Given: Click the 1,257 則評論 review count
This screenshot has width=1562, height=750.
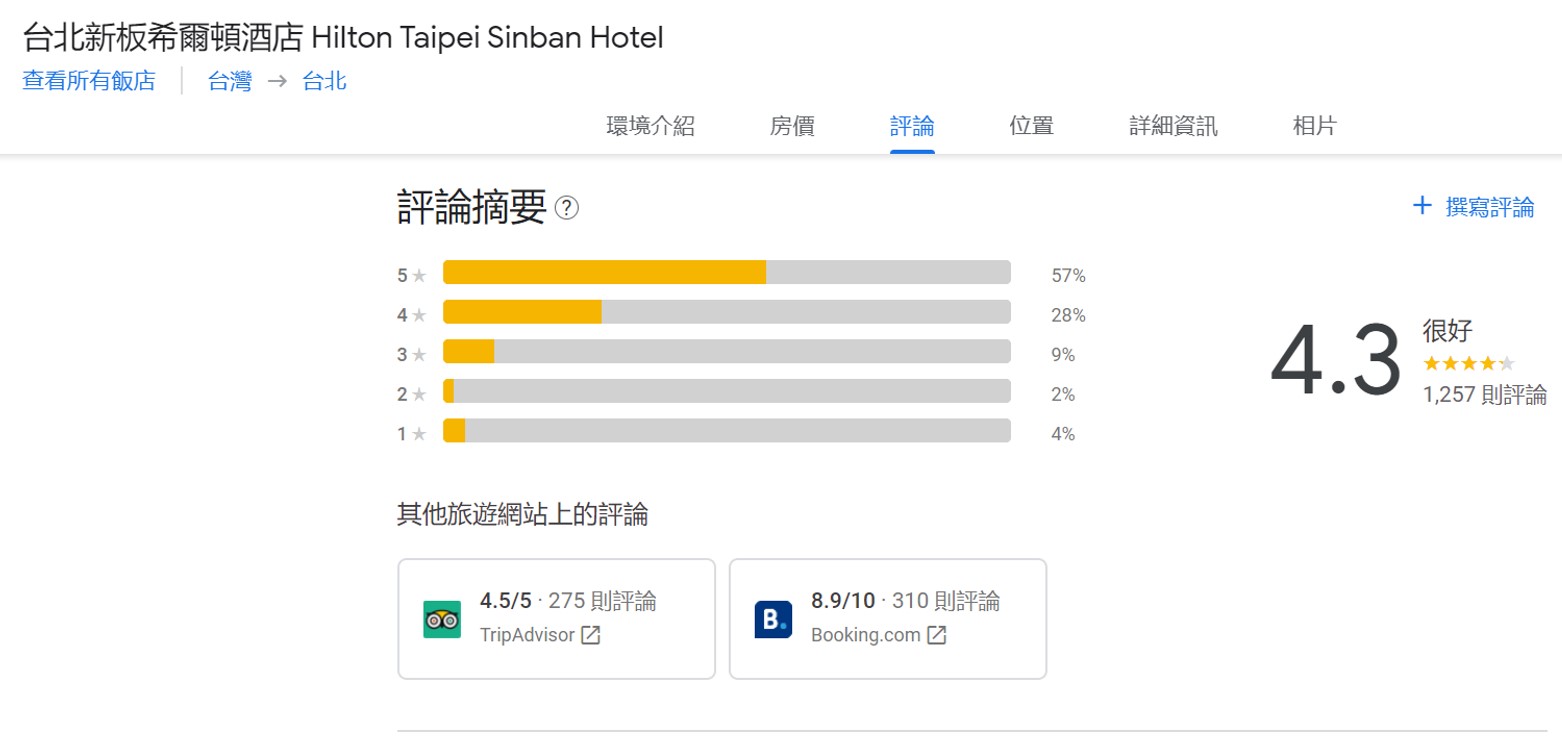Looking at the screenshot, I should (1484, 394).
